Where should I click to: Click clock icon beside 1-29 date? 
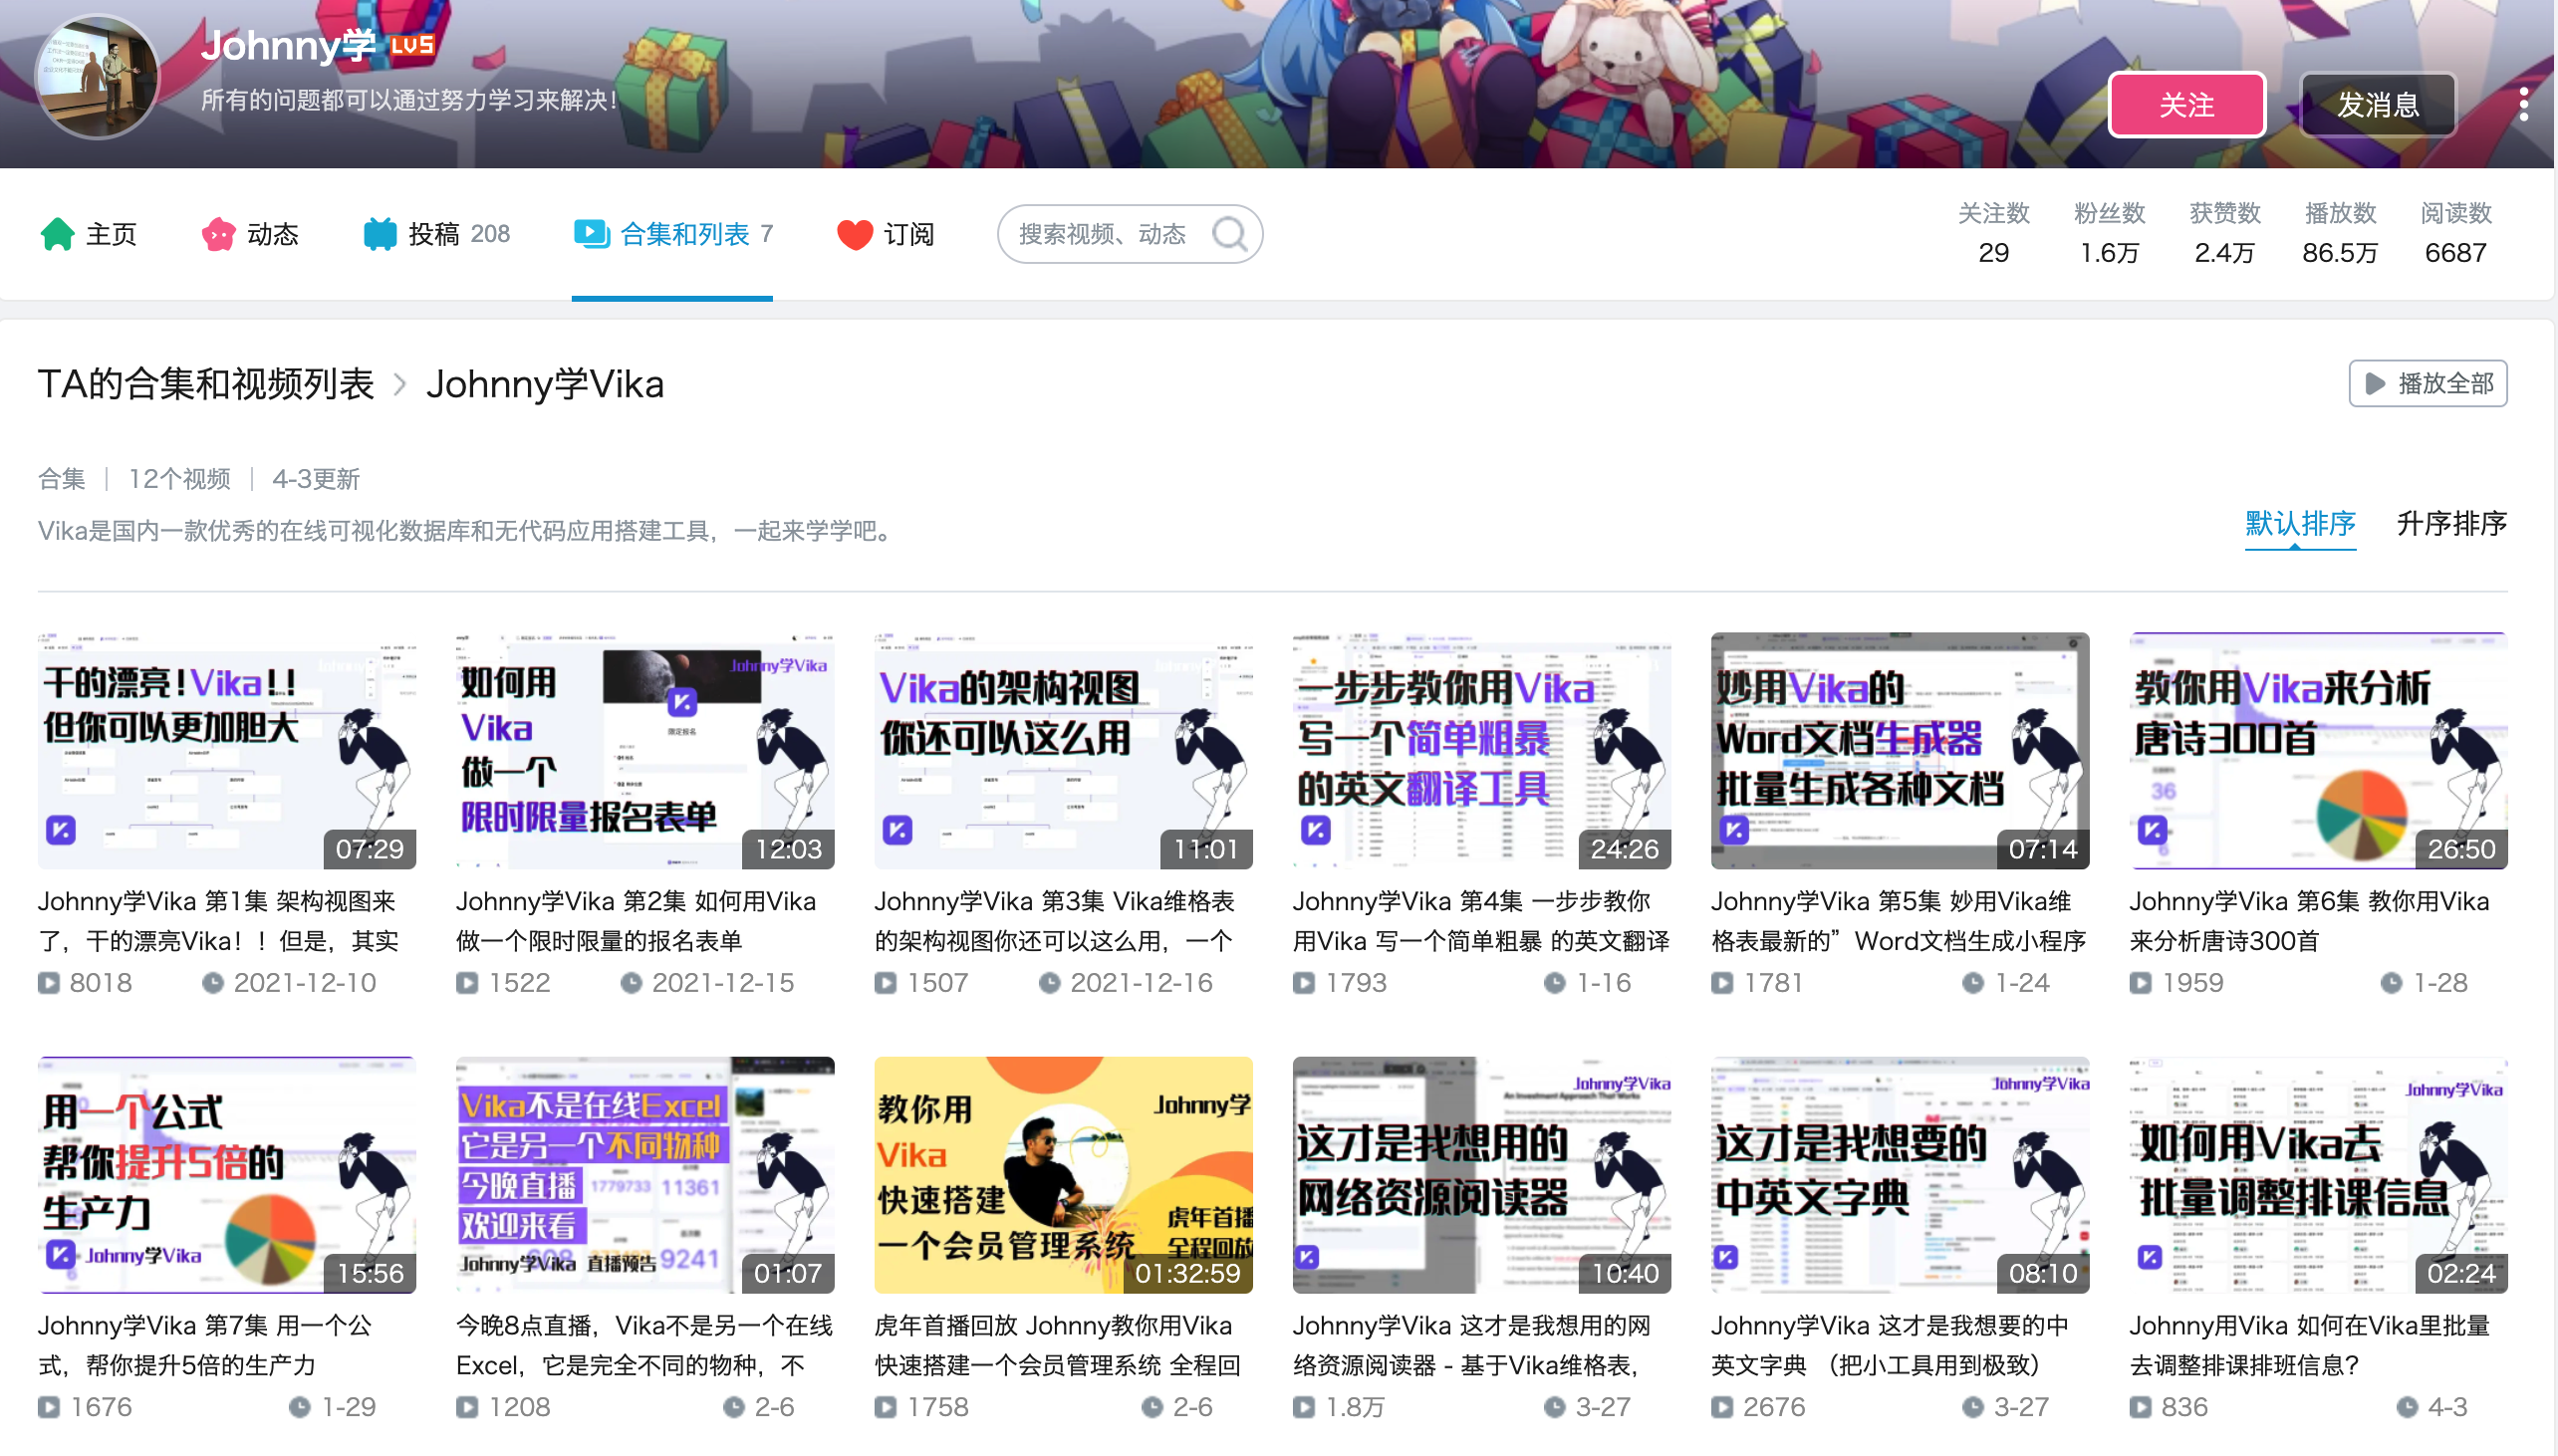(300, 1407)
